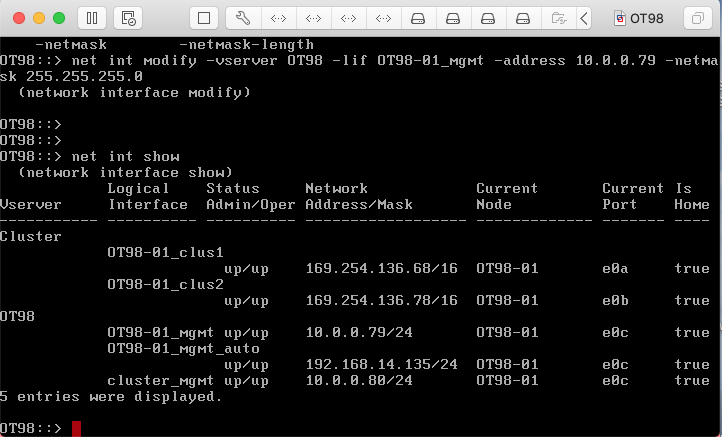Click the '-netmask-length' option text
The width and height of the screenshot is (722, 437).
[246, 45]
